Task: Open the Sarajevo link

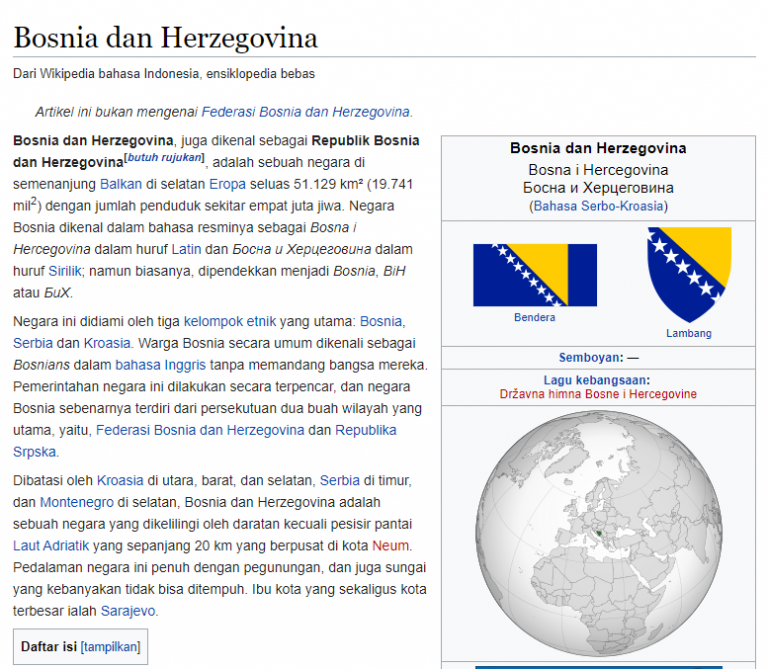Action: coord(128,611)
